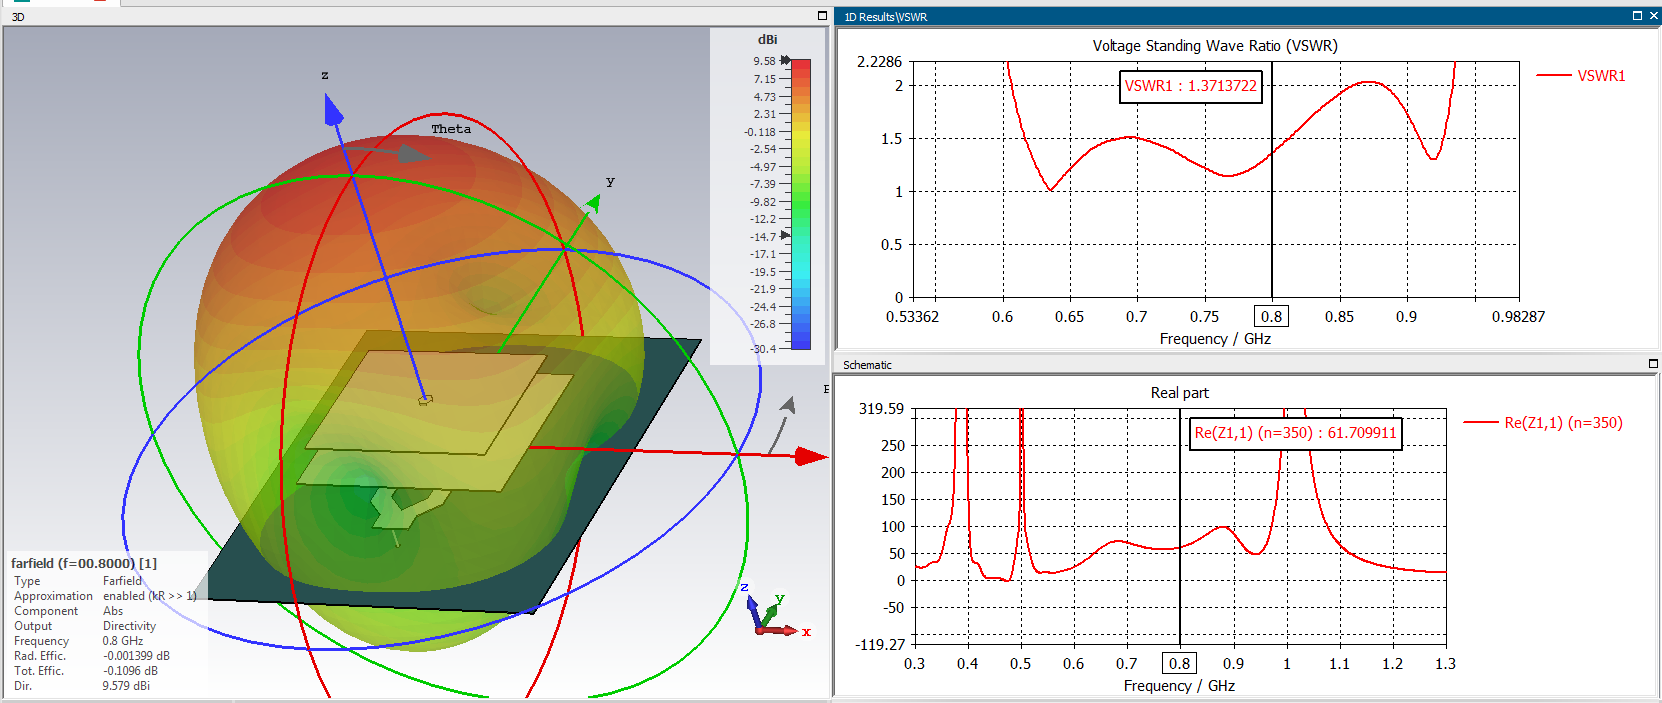Click the 'Voltage Standing Wave Ratio (VSWR)' plot title
This screenshot has width=1662, height=703.
pyautogui.click(x=1215, y=46)
